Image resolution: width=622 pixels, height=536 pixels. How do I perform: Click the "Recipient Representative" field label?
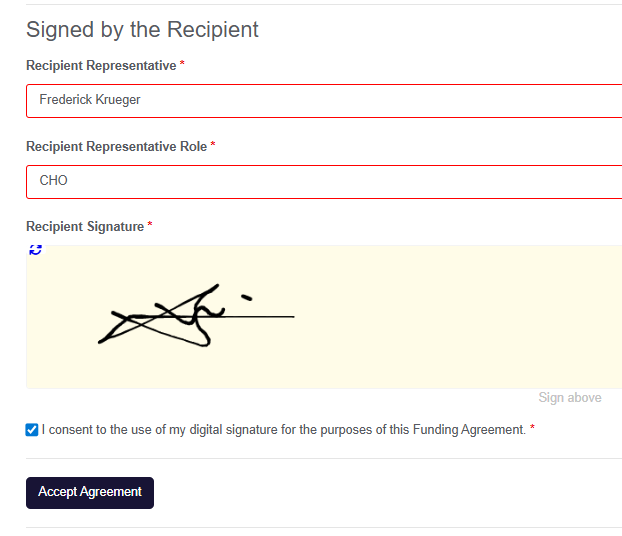(101, 65)
